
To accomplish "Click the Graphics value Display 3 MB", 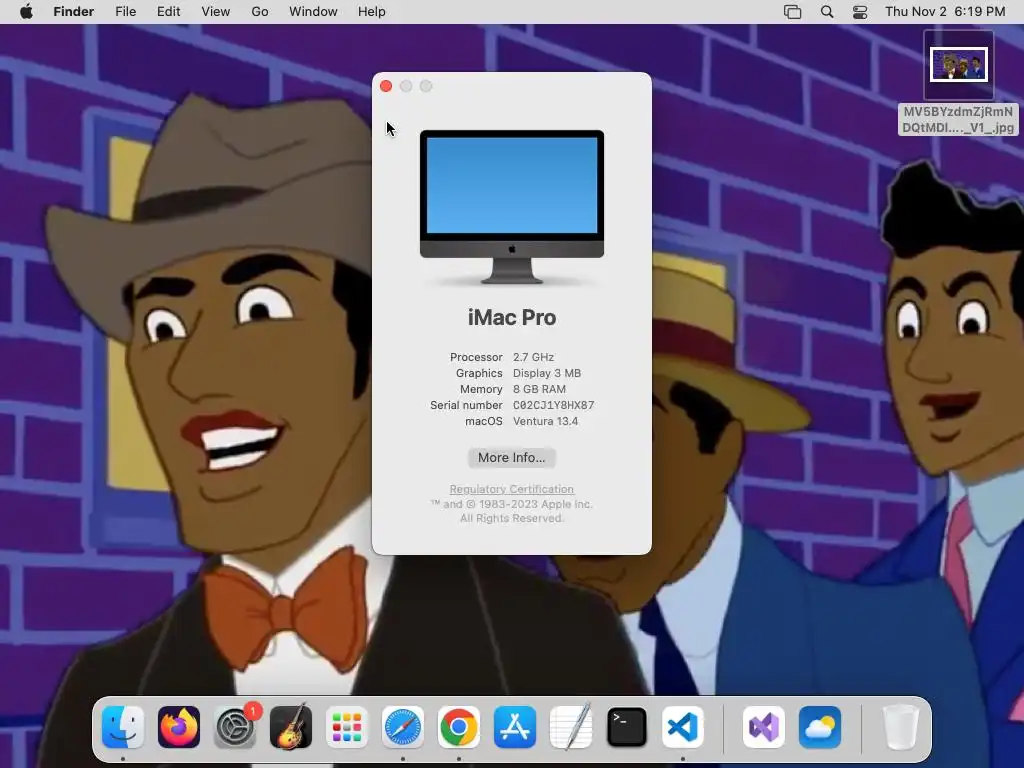I will (x=547, y=374).
